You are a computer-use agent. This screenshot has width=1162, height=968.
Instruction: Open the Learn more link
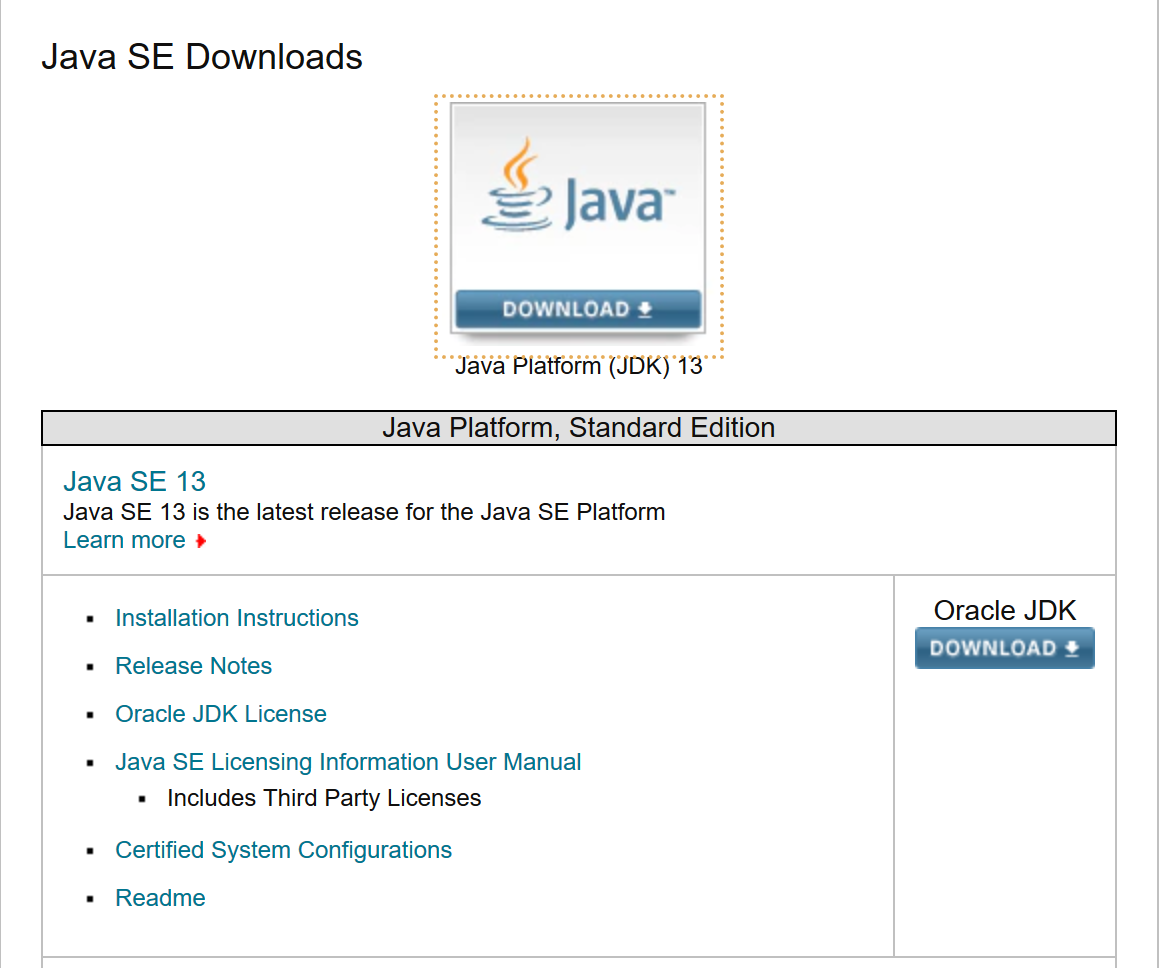tap(124, 540)
